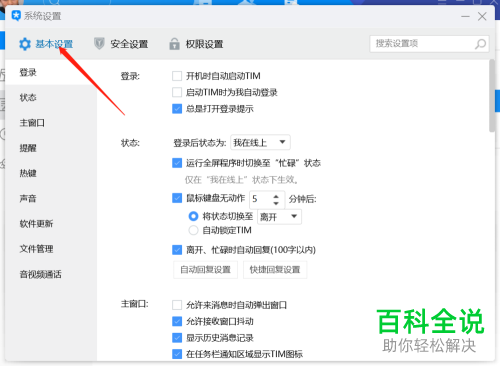500x366 pixels.
Task: Go to 热键 in the sidebar
Action: tap(51, 173)
